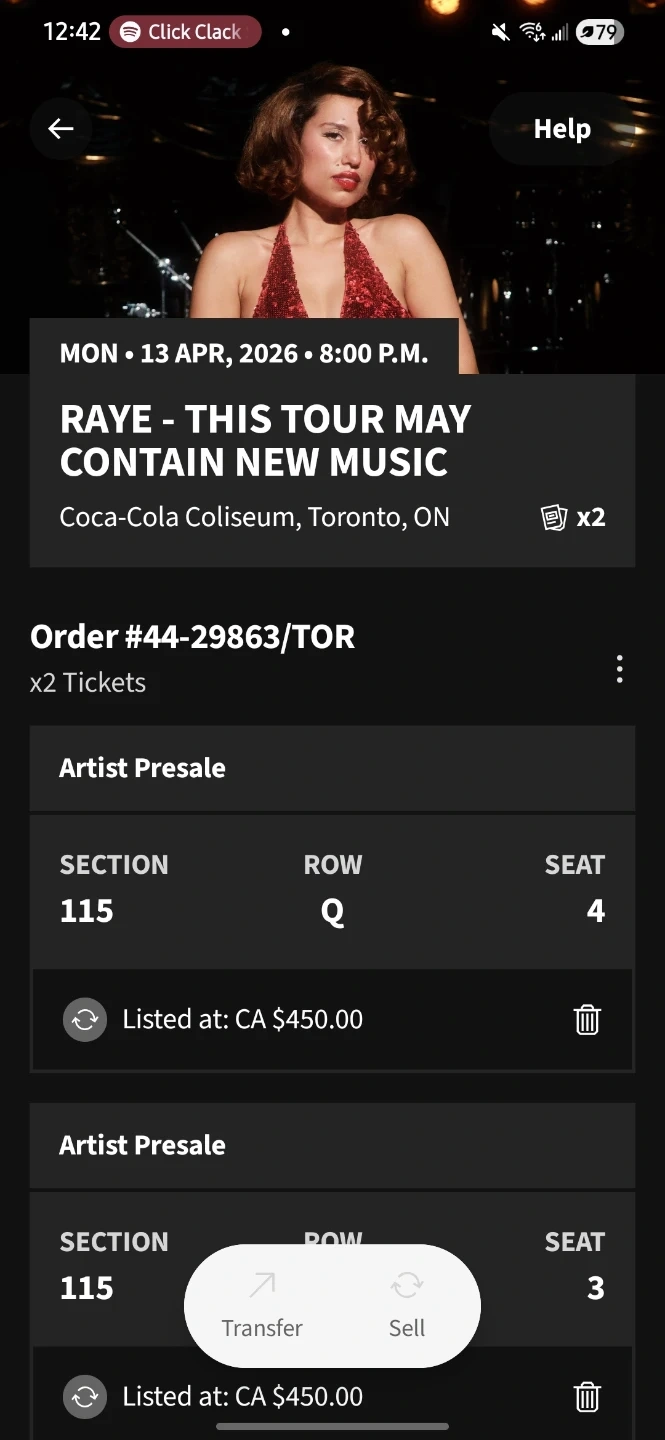Tap the Section 115 Row Q seat details
Screen dimensions: 665x1440
coord(332,889)
